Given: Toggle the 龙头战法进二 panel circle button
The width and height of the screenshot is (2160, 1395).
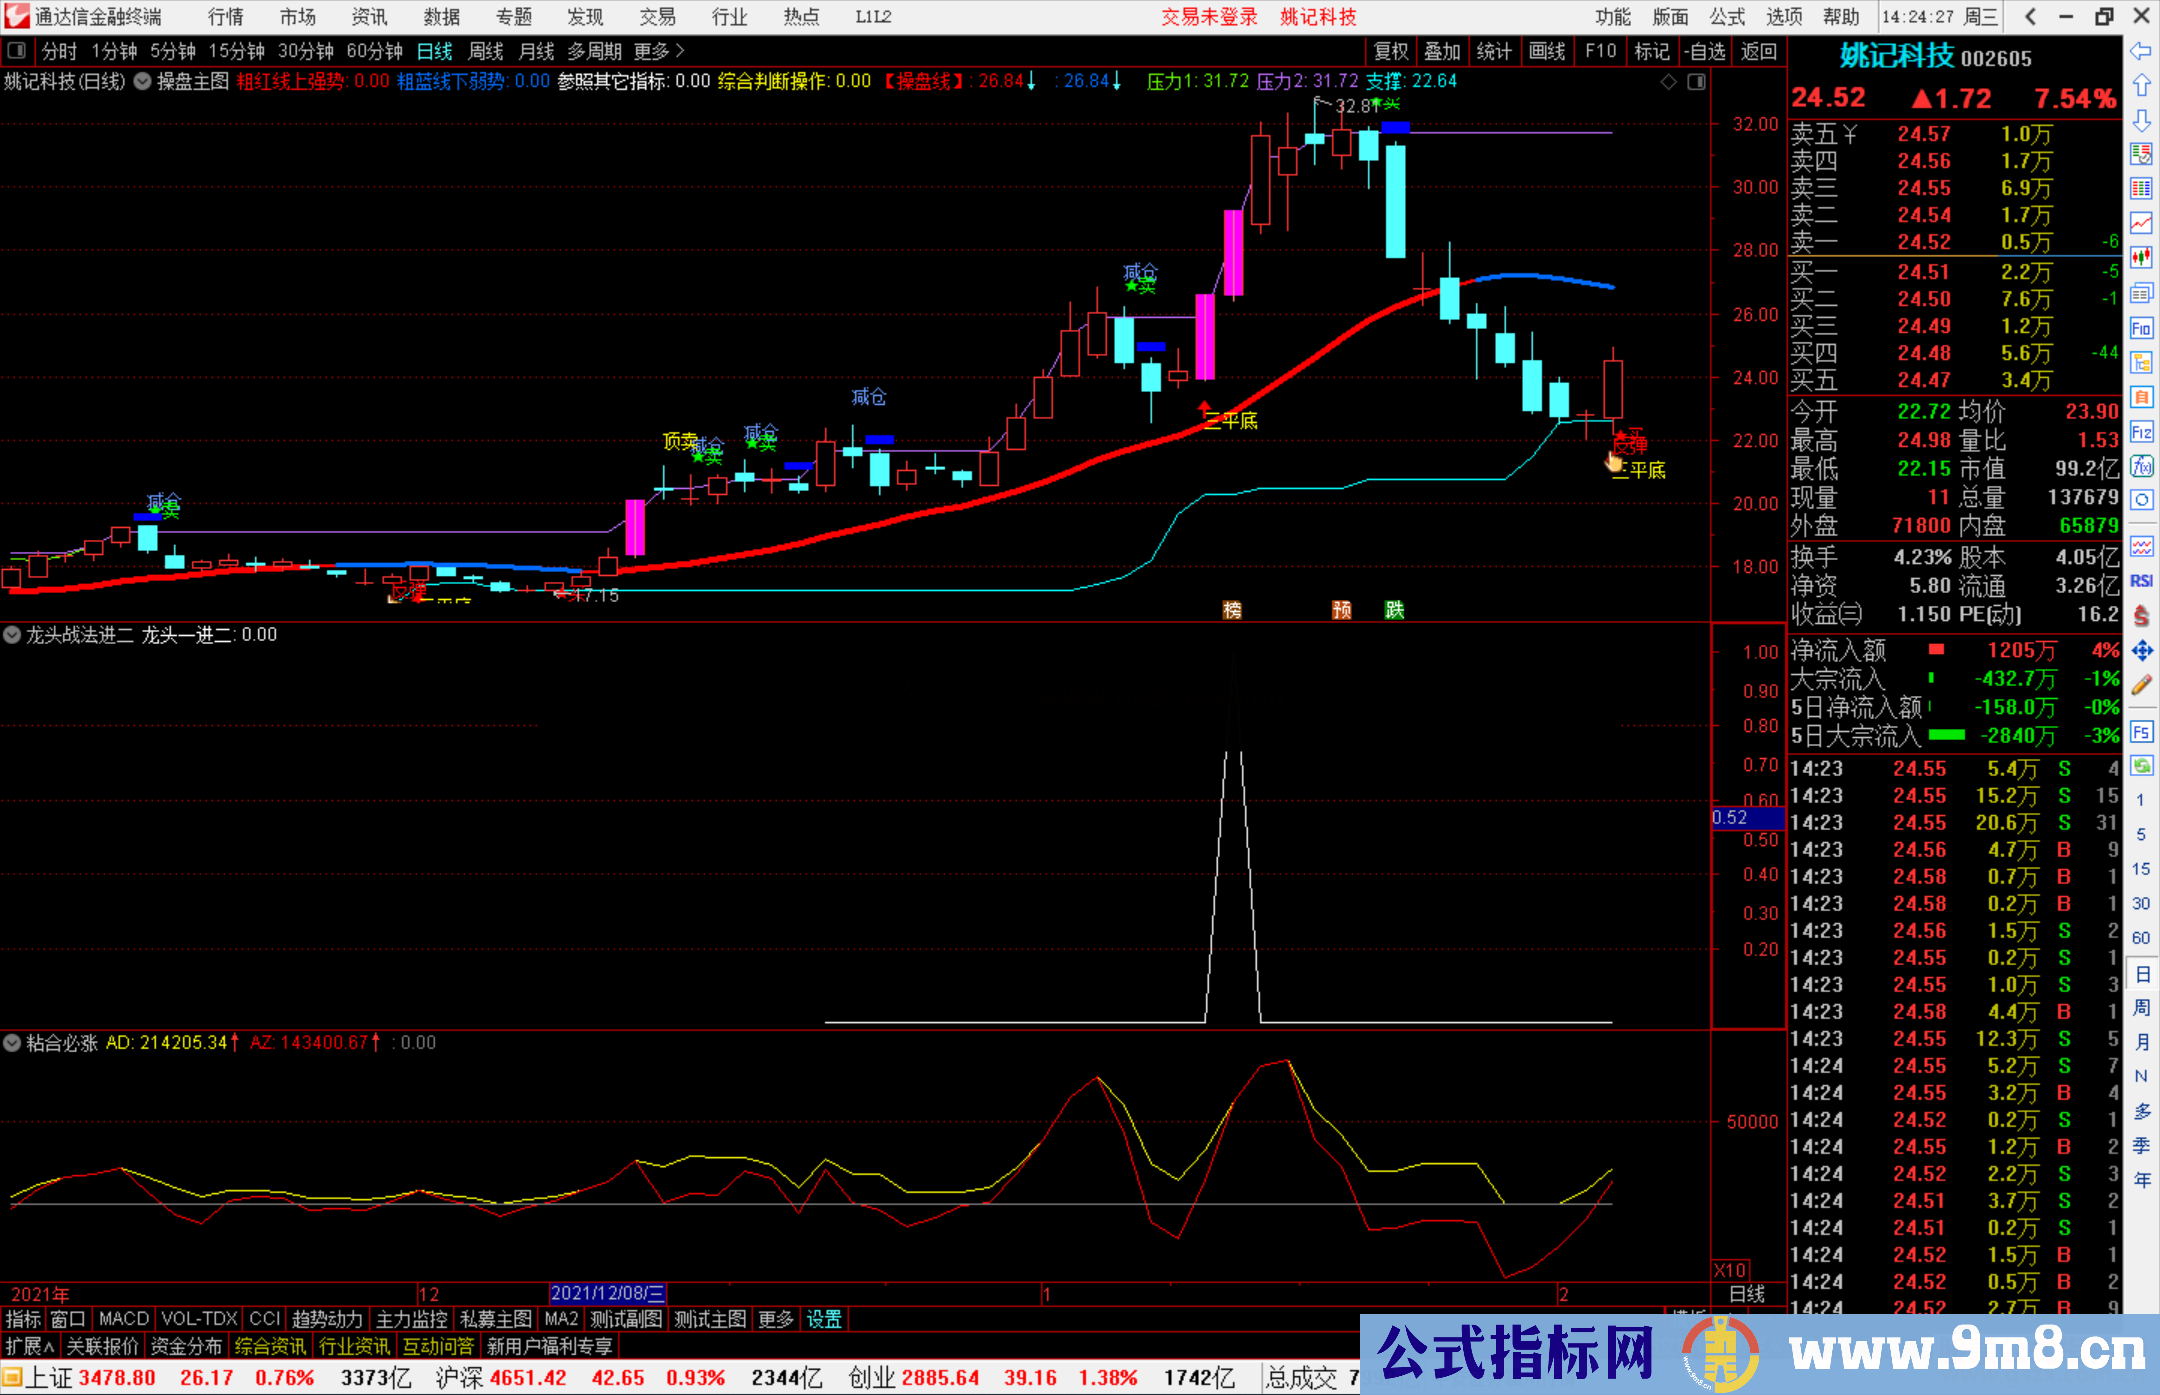Looking at the screenshot, I should (12, 634).
